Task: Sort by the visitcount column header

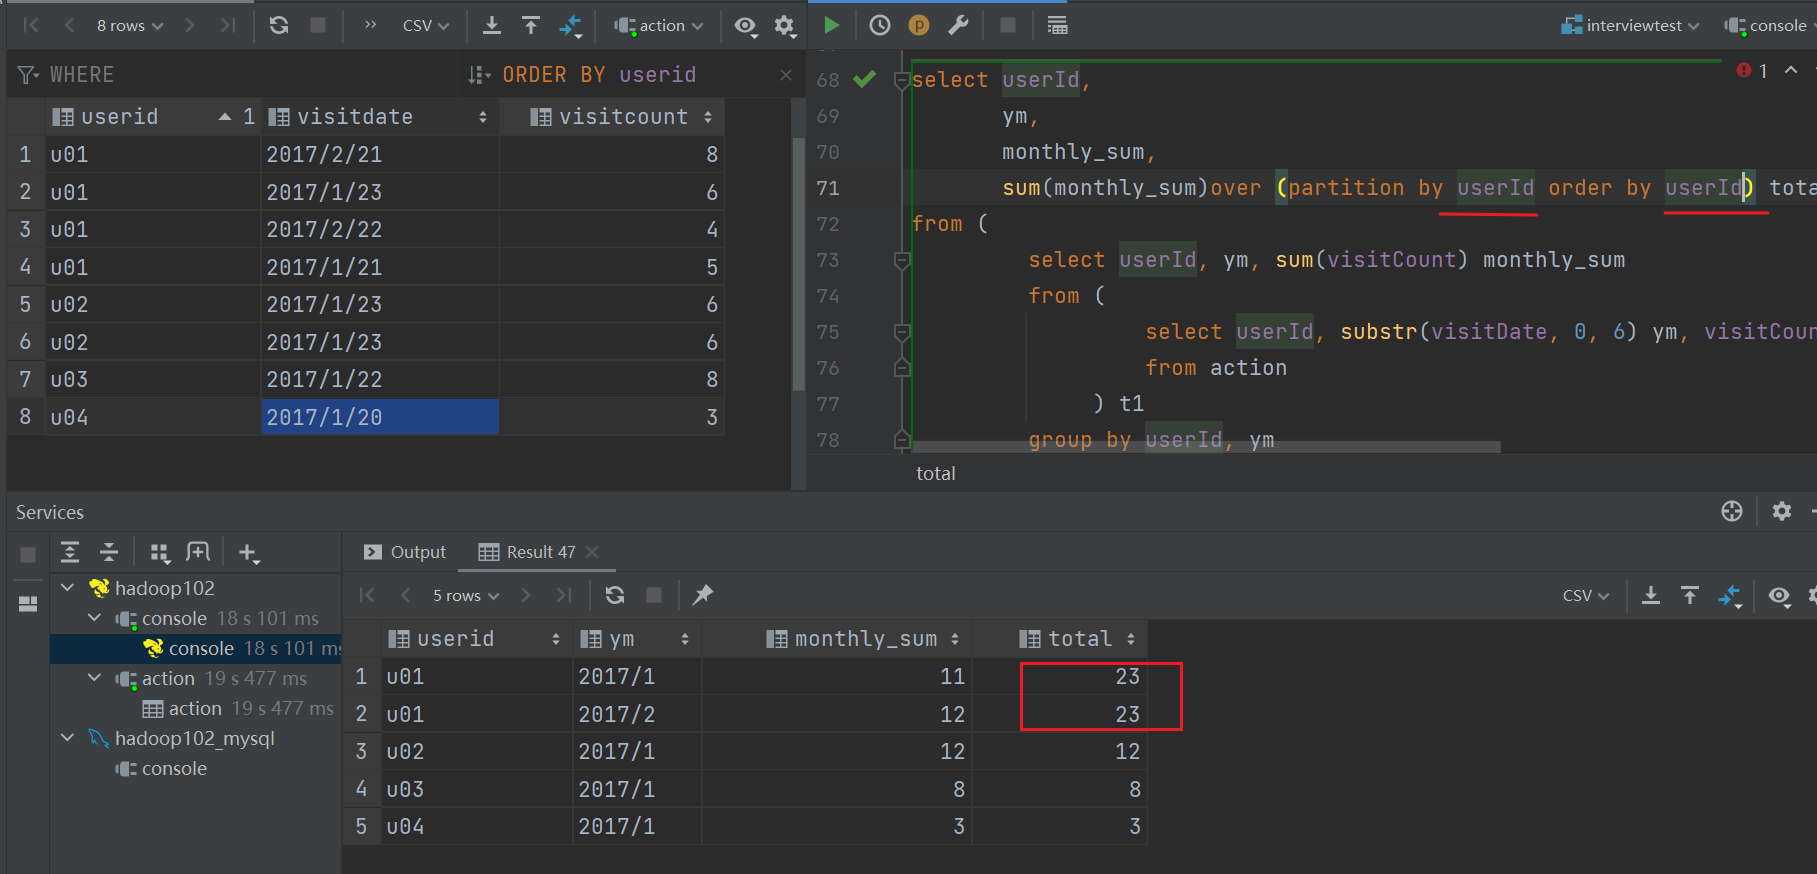Action: (612, 117)
